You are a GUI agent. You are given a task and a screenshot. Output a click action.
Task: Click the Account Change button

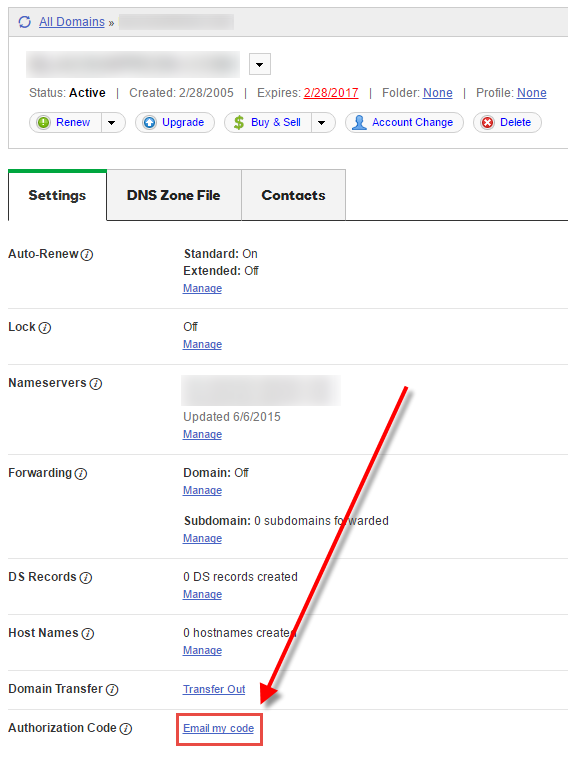click(404, 122)
